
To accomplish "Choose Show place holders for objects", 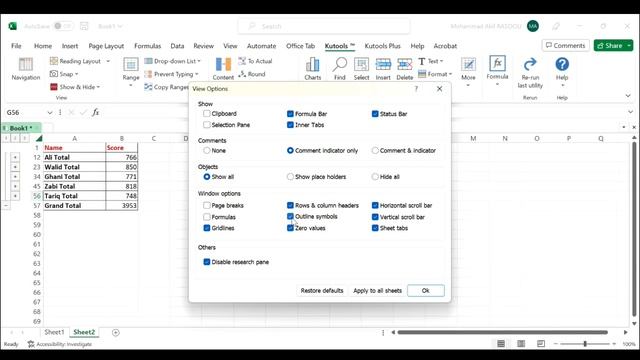I will (290, 177).
